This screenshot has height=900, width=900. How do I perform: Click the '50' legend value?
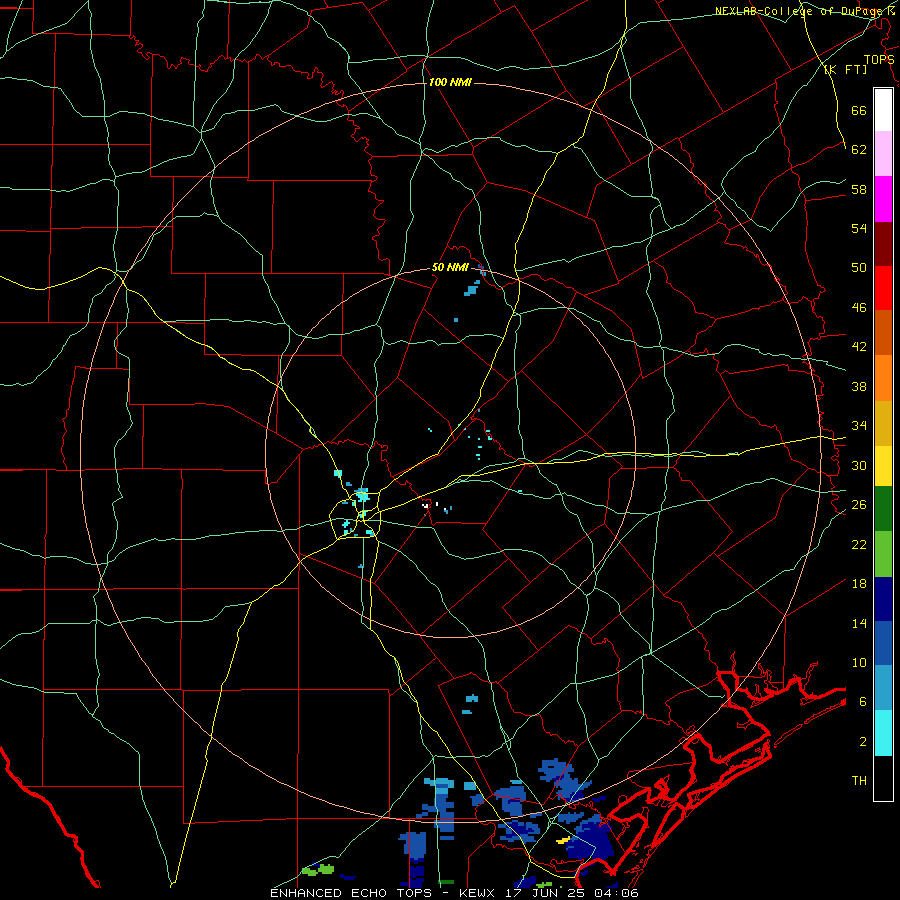point(859,268)
